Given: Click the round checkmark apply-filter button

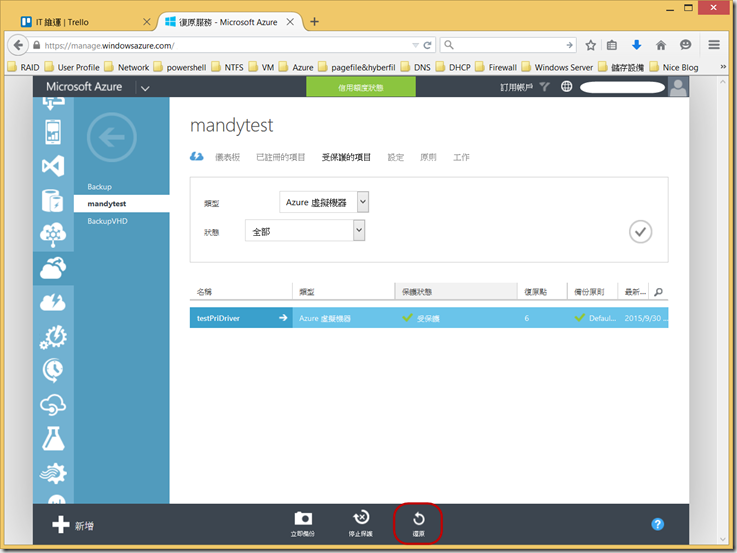Looking at the screenshot, I should click(640, 232).
